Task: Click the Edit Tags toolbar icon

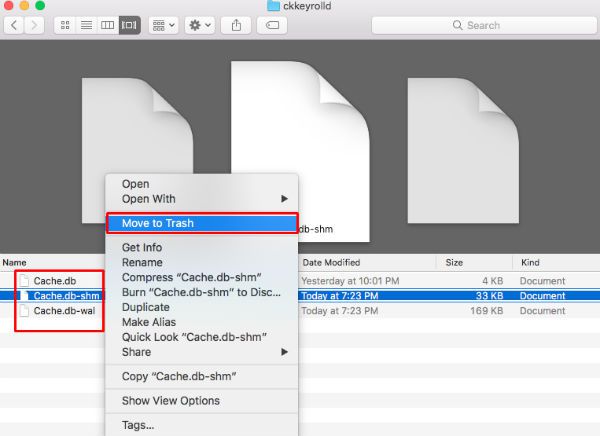Action: 272,25
